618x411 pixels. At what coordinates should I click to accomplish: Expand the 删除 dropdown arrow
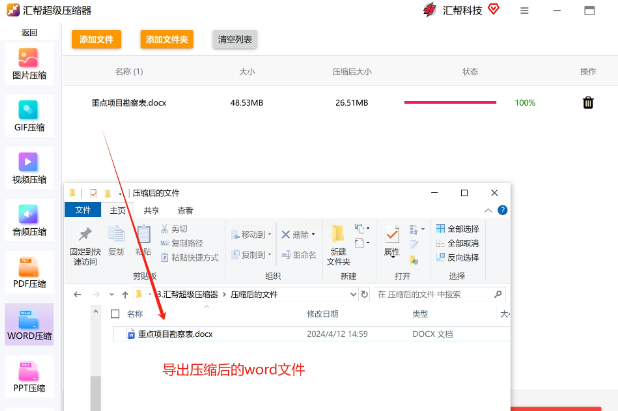(x=313, y=234)
